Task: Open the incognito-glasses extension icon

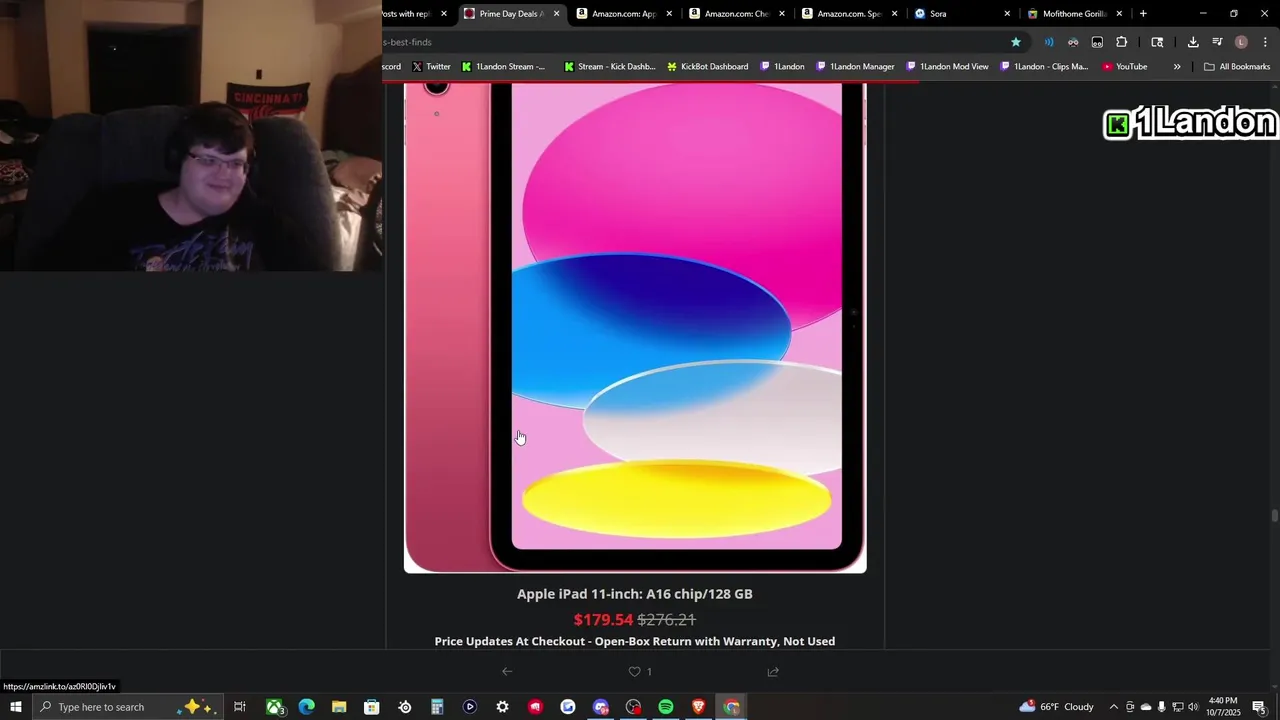Action: pyautogui.click(x=1073, y=42)
